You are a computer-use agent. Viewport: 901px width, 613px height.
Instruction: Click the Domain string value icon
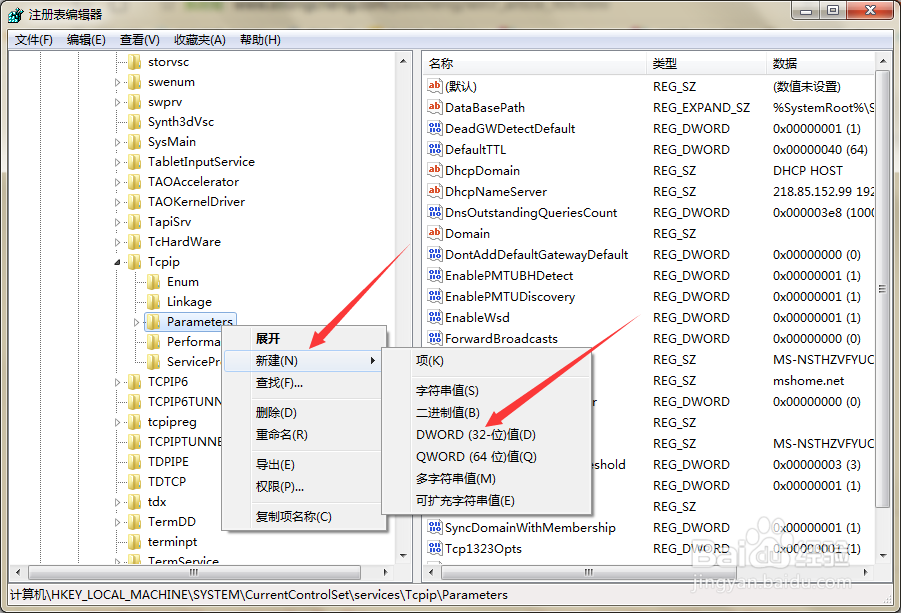[x=434, y=233]
